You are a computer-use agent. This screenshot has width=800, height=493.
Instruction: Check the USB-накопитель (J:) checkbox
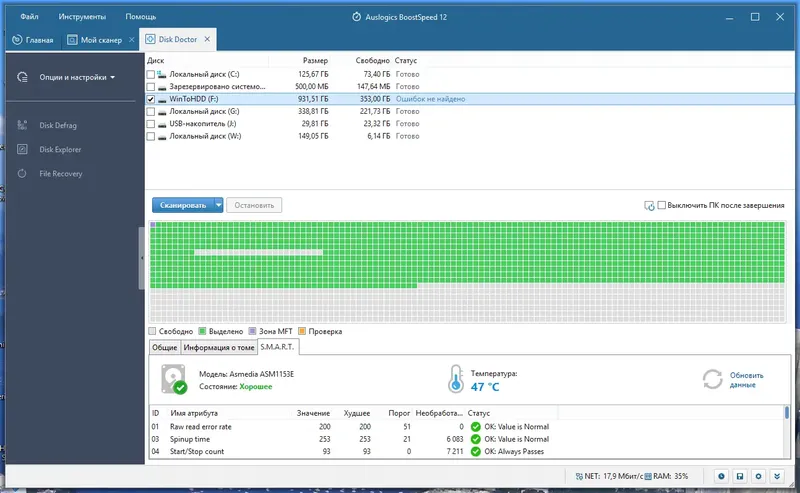[x=151, y=124]
